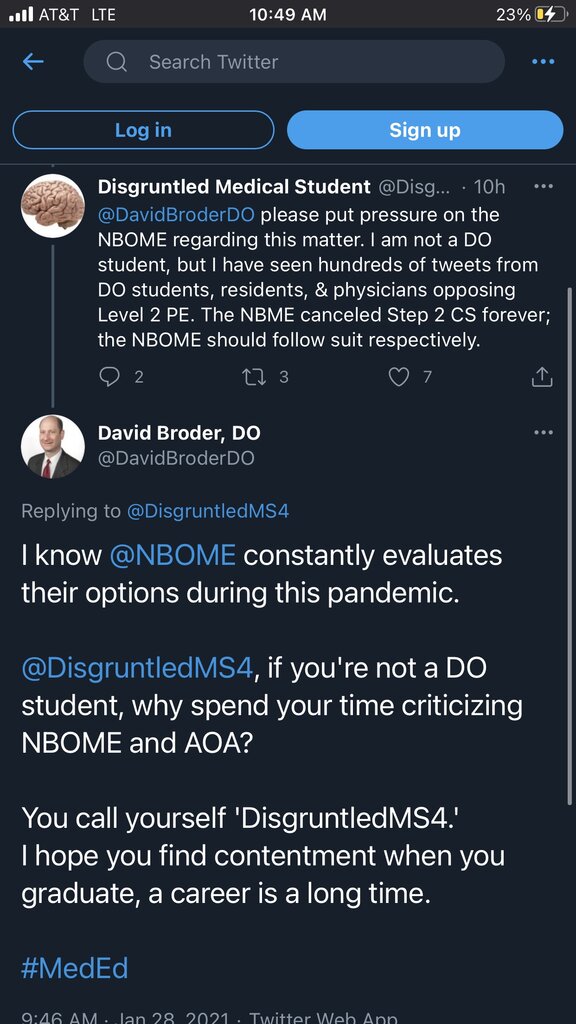Open @DisgruntledMS4 in Replying to line
This screenshot has width=576, height=1024.
208,511
